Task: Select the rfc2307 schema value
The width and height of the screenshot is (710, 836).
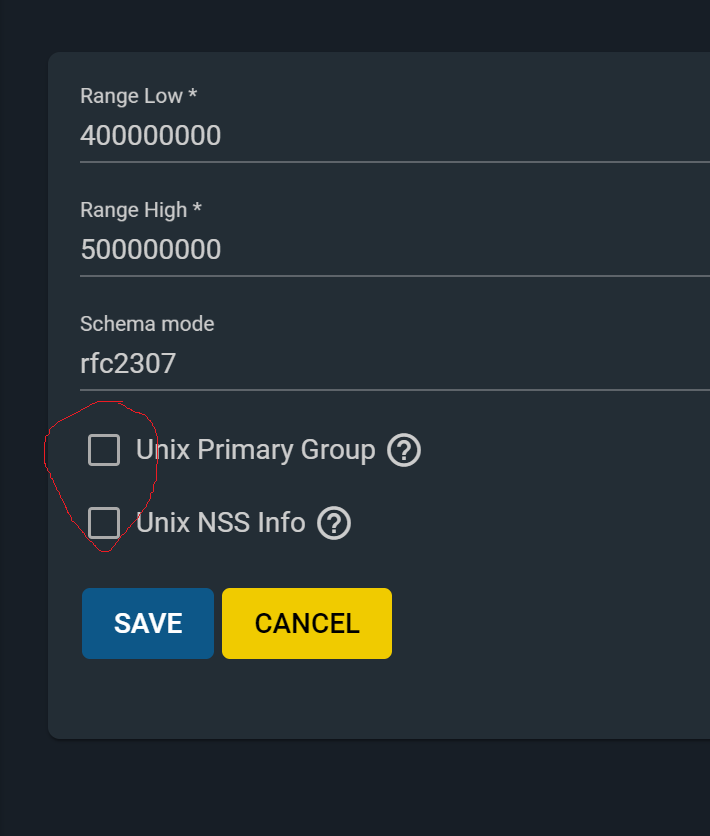Action: [x=128, y=364]
